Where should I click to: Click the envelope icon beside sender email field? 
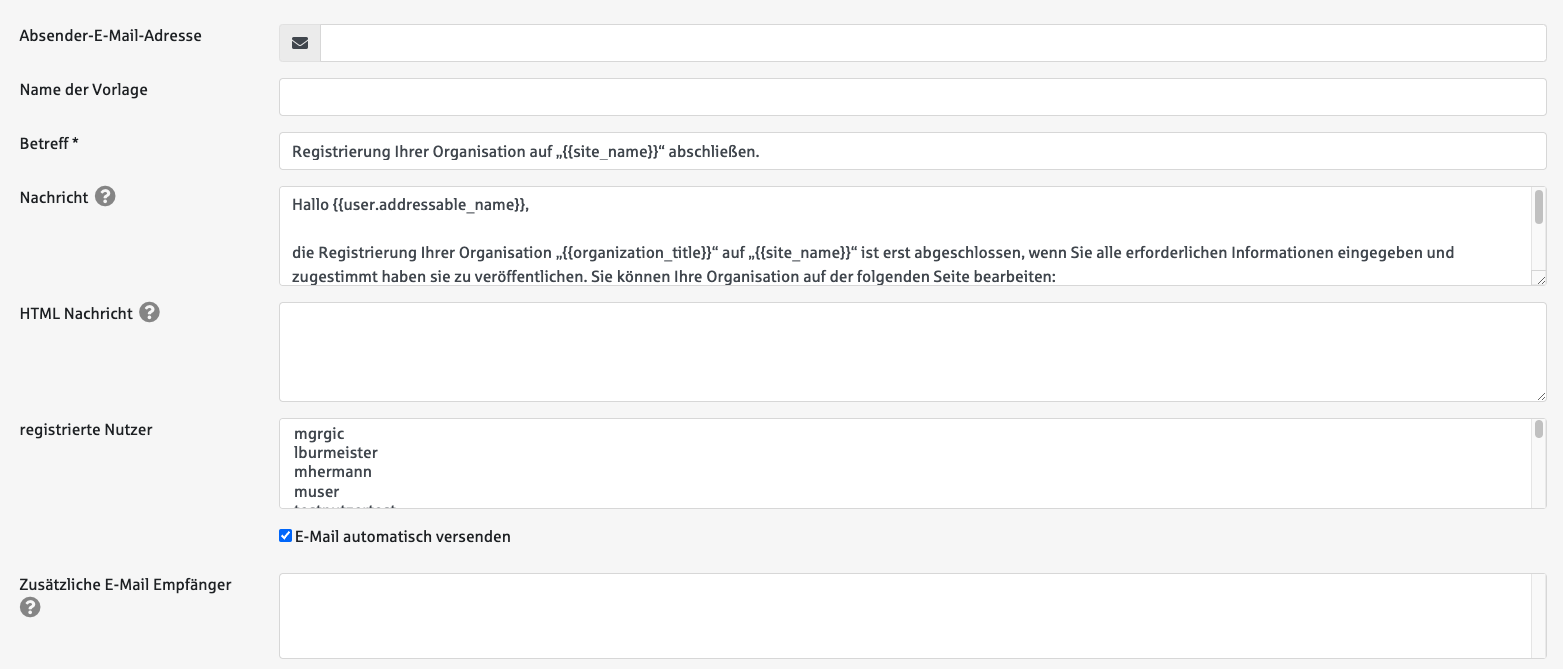tap(300, 43)
